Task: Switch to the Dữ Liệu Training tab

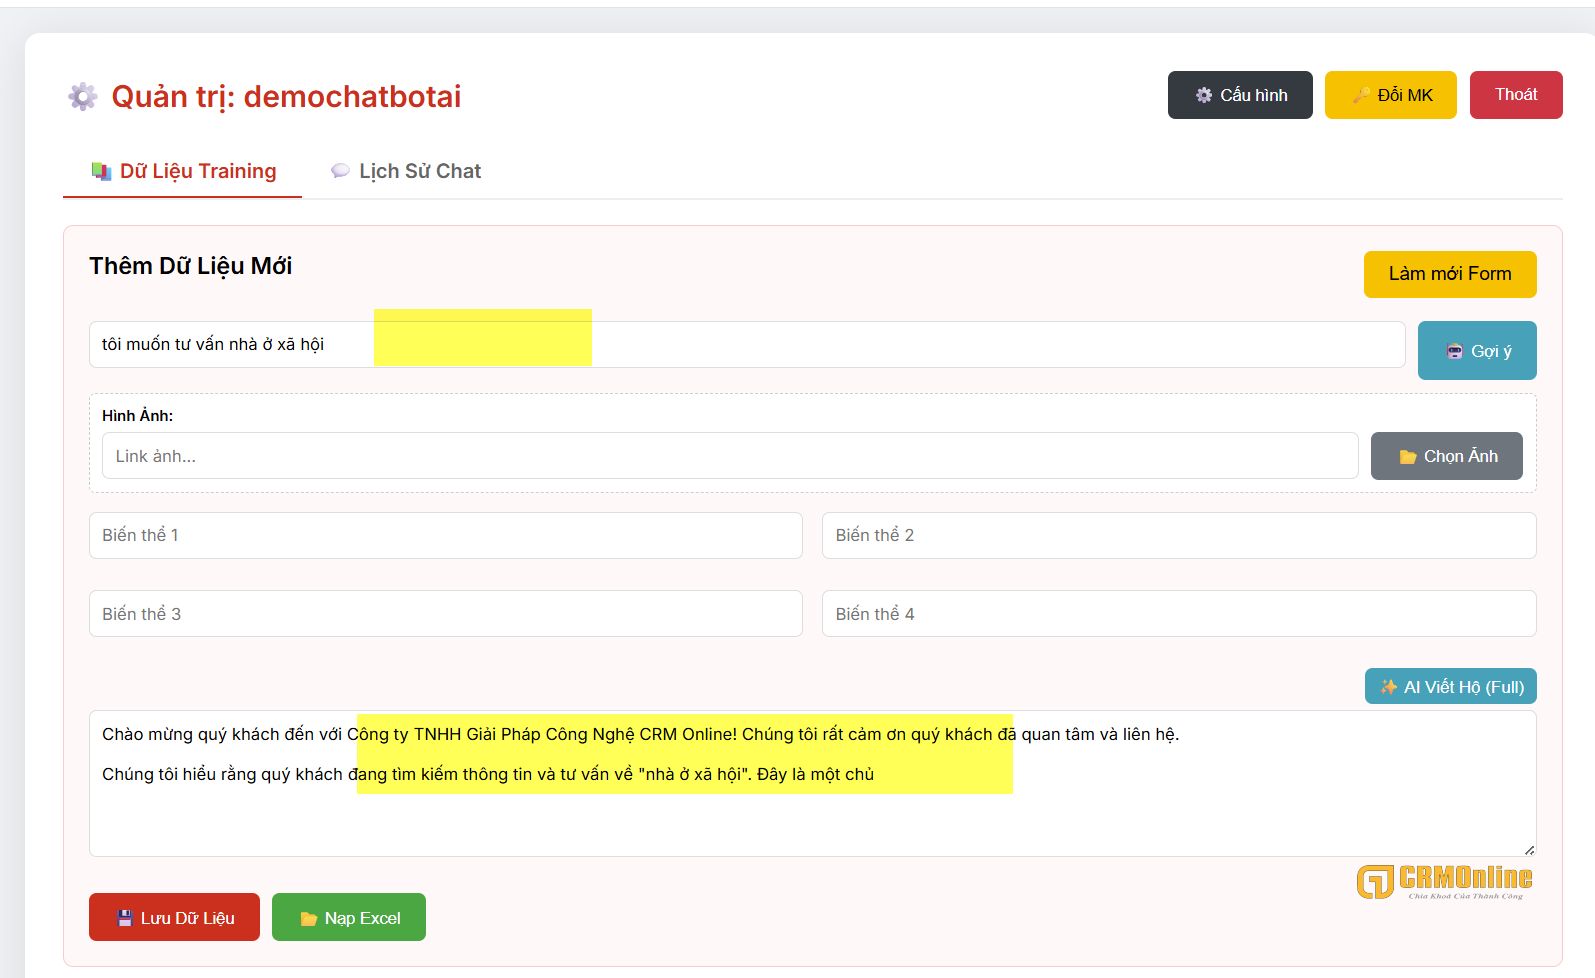Action: pos(183,171)
